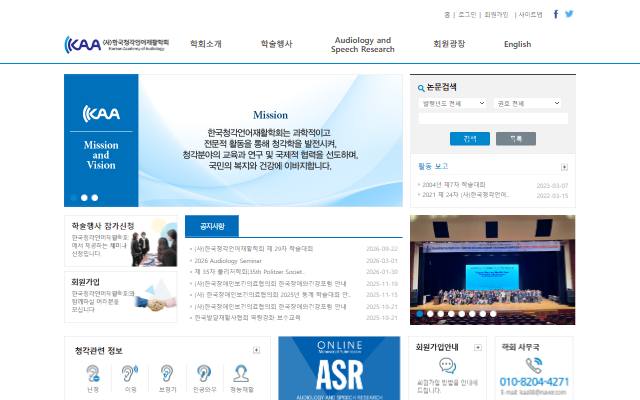640x400 pixels.
Task: Click the phone number 010-8204-4271
Action: (534, 382)
